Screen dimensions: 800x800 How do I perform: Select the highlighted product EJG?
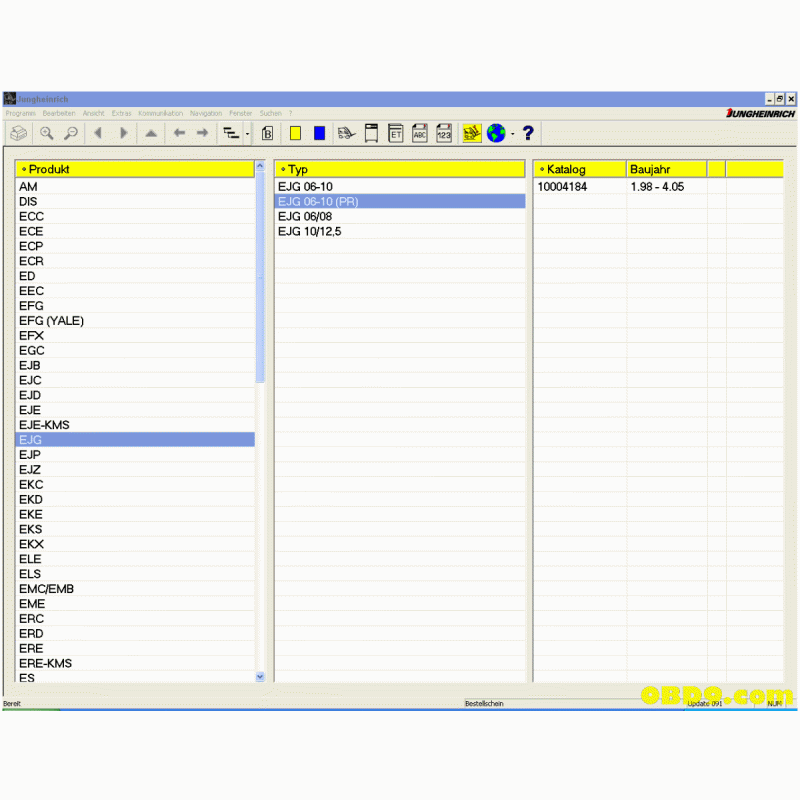[x=135, y=440]
